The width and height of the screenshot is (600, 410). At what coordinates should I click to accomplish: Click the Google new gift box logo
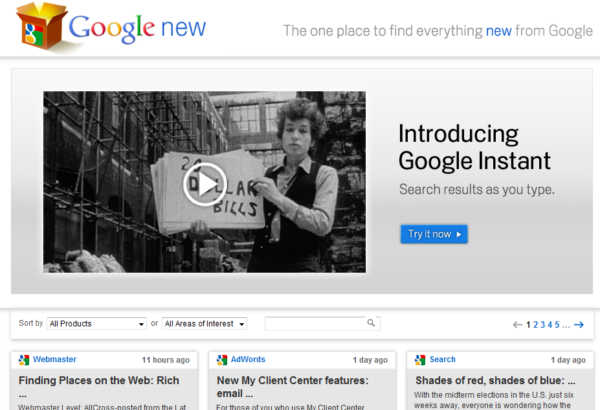[41, 27]
